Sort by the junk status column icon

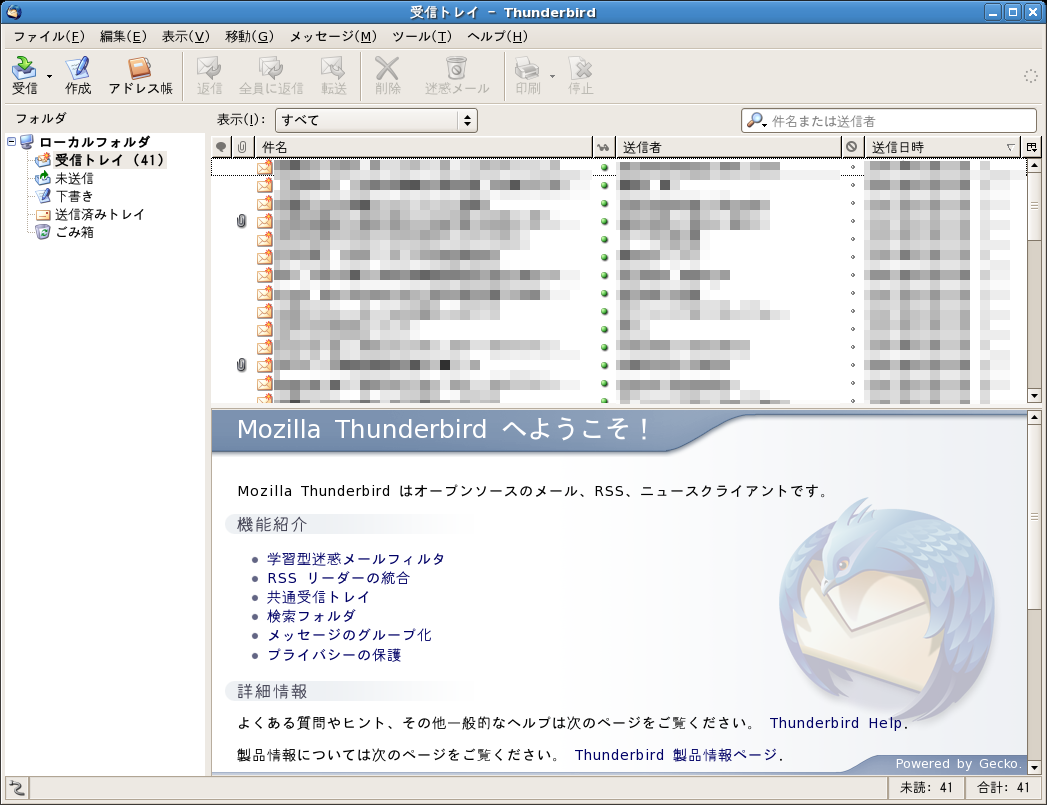click(851, 147)
